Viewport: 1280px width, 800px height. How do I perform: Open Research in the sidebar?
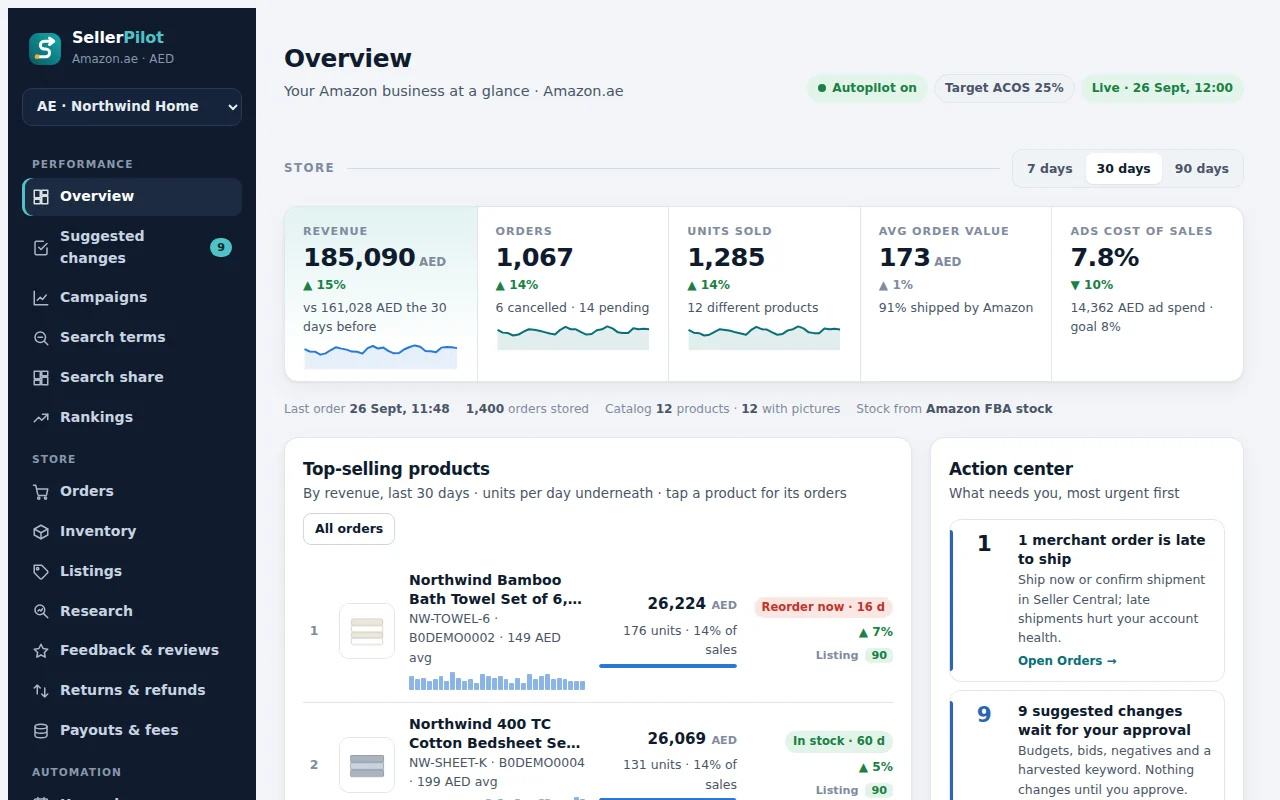pyautogui.click(x=132, y=611)
